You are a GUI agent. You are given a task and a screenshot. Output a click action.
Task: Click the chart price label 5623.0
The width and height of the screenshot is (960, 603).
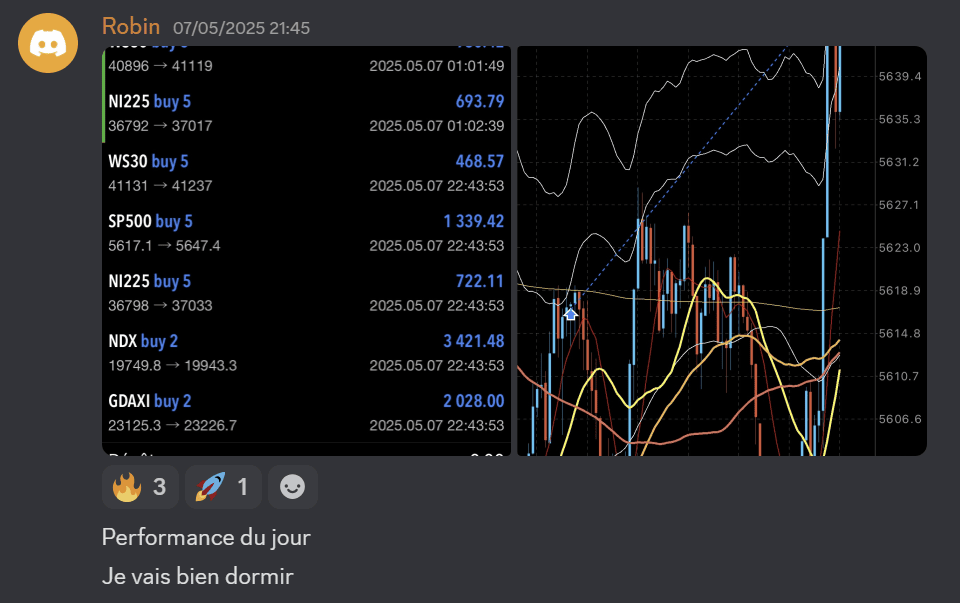coord(900,248)
